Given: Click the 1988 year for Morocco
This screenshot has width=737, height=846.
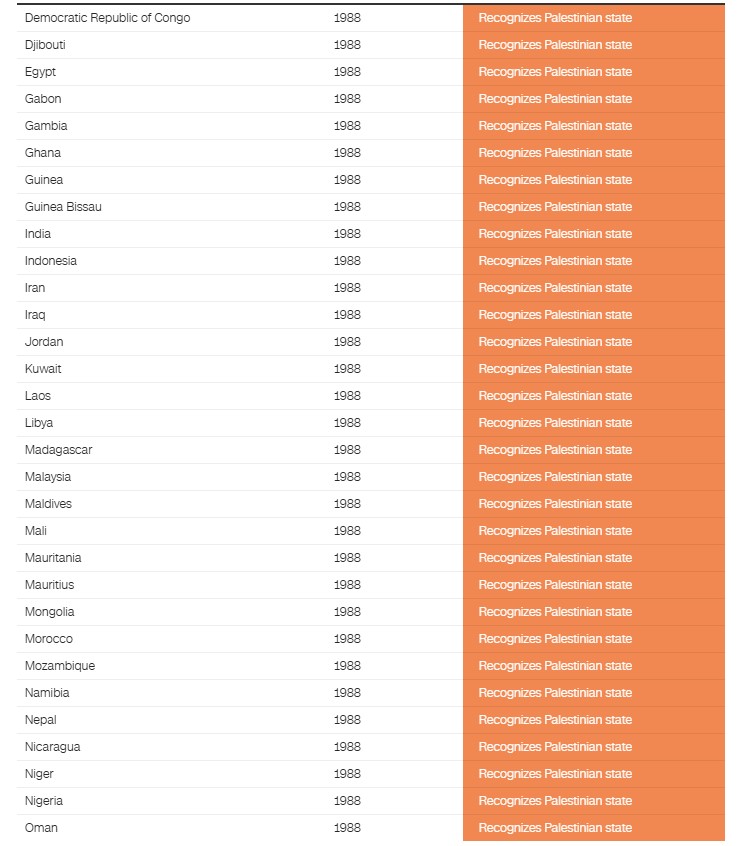Looking at the screenshot, I should 347,639.
